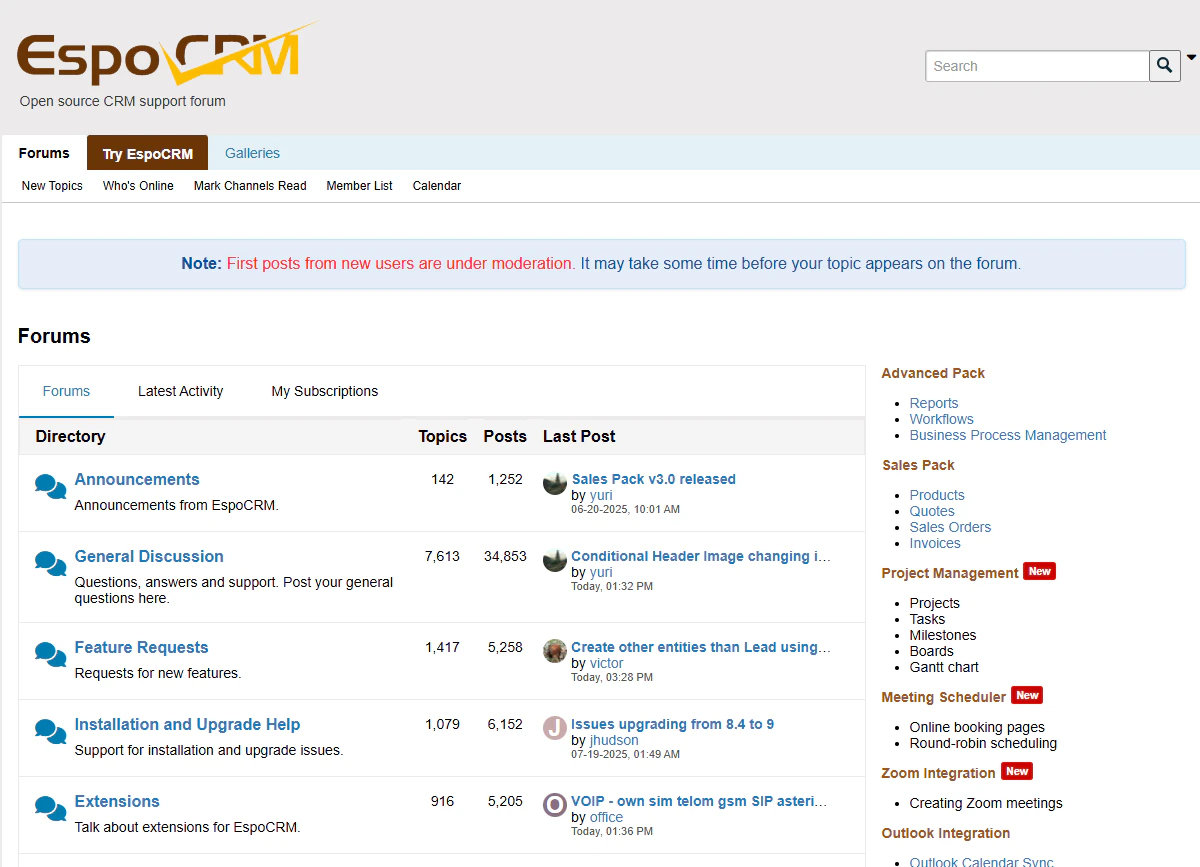Open the Calendar page
Screen dimensions: 1200x867
[437, 186]
